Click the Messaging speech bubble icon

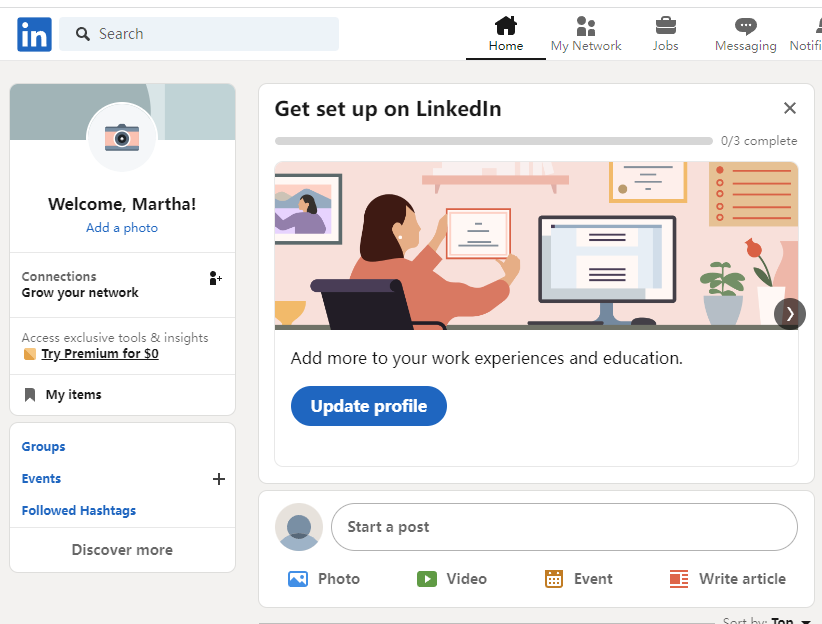point(745,26)
